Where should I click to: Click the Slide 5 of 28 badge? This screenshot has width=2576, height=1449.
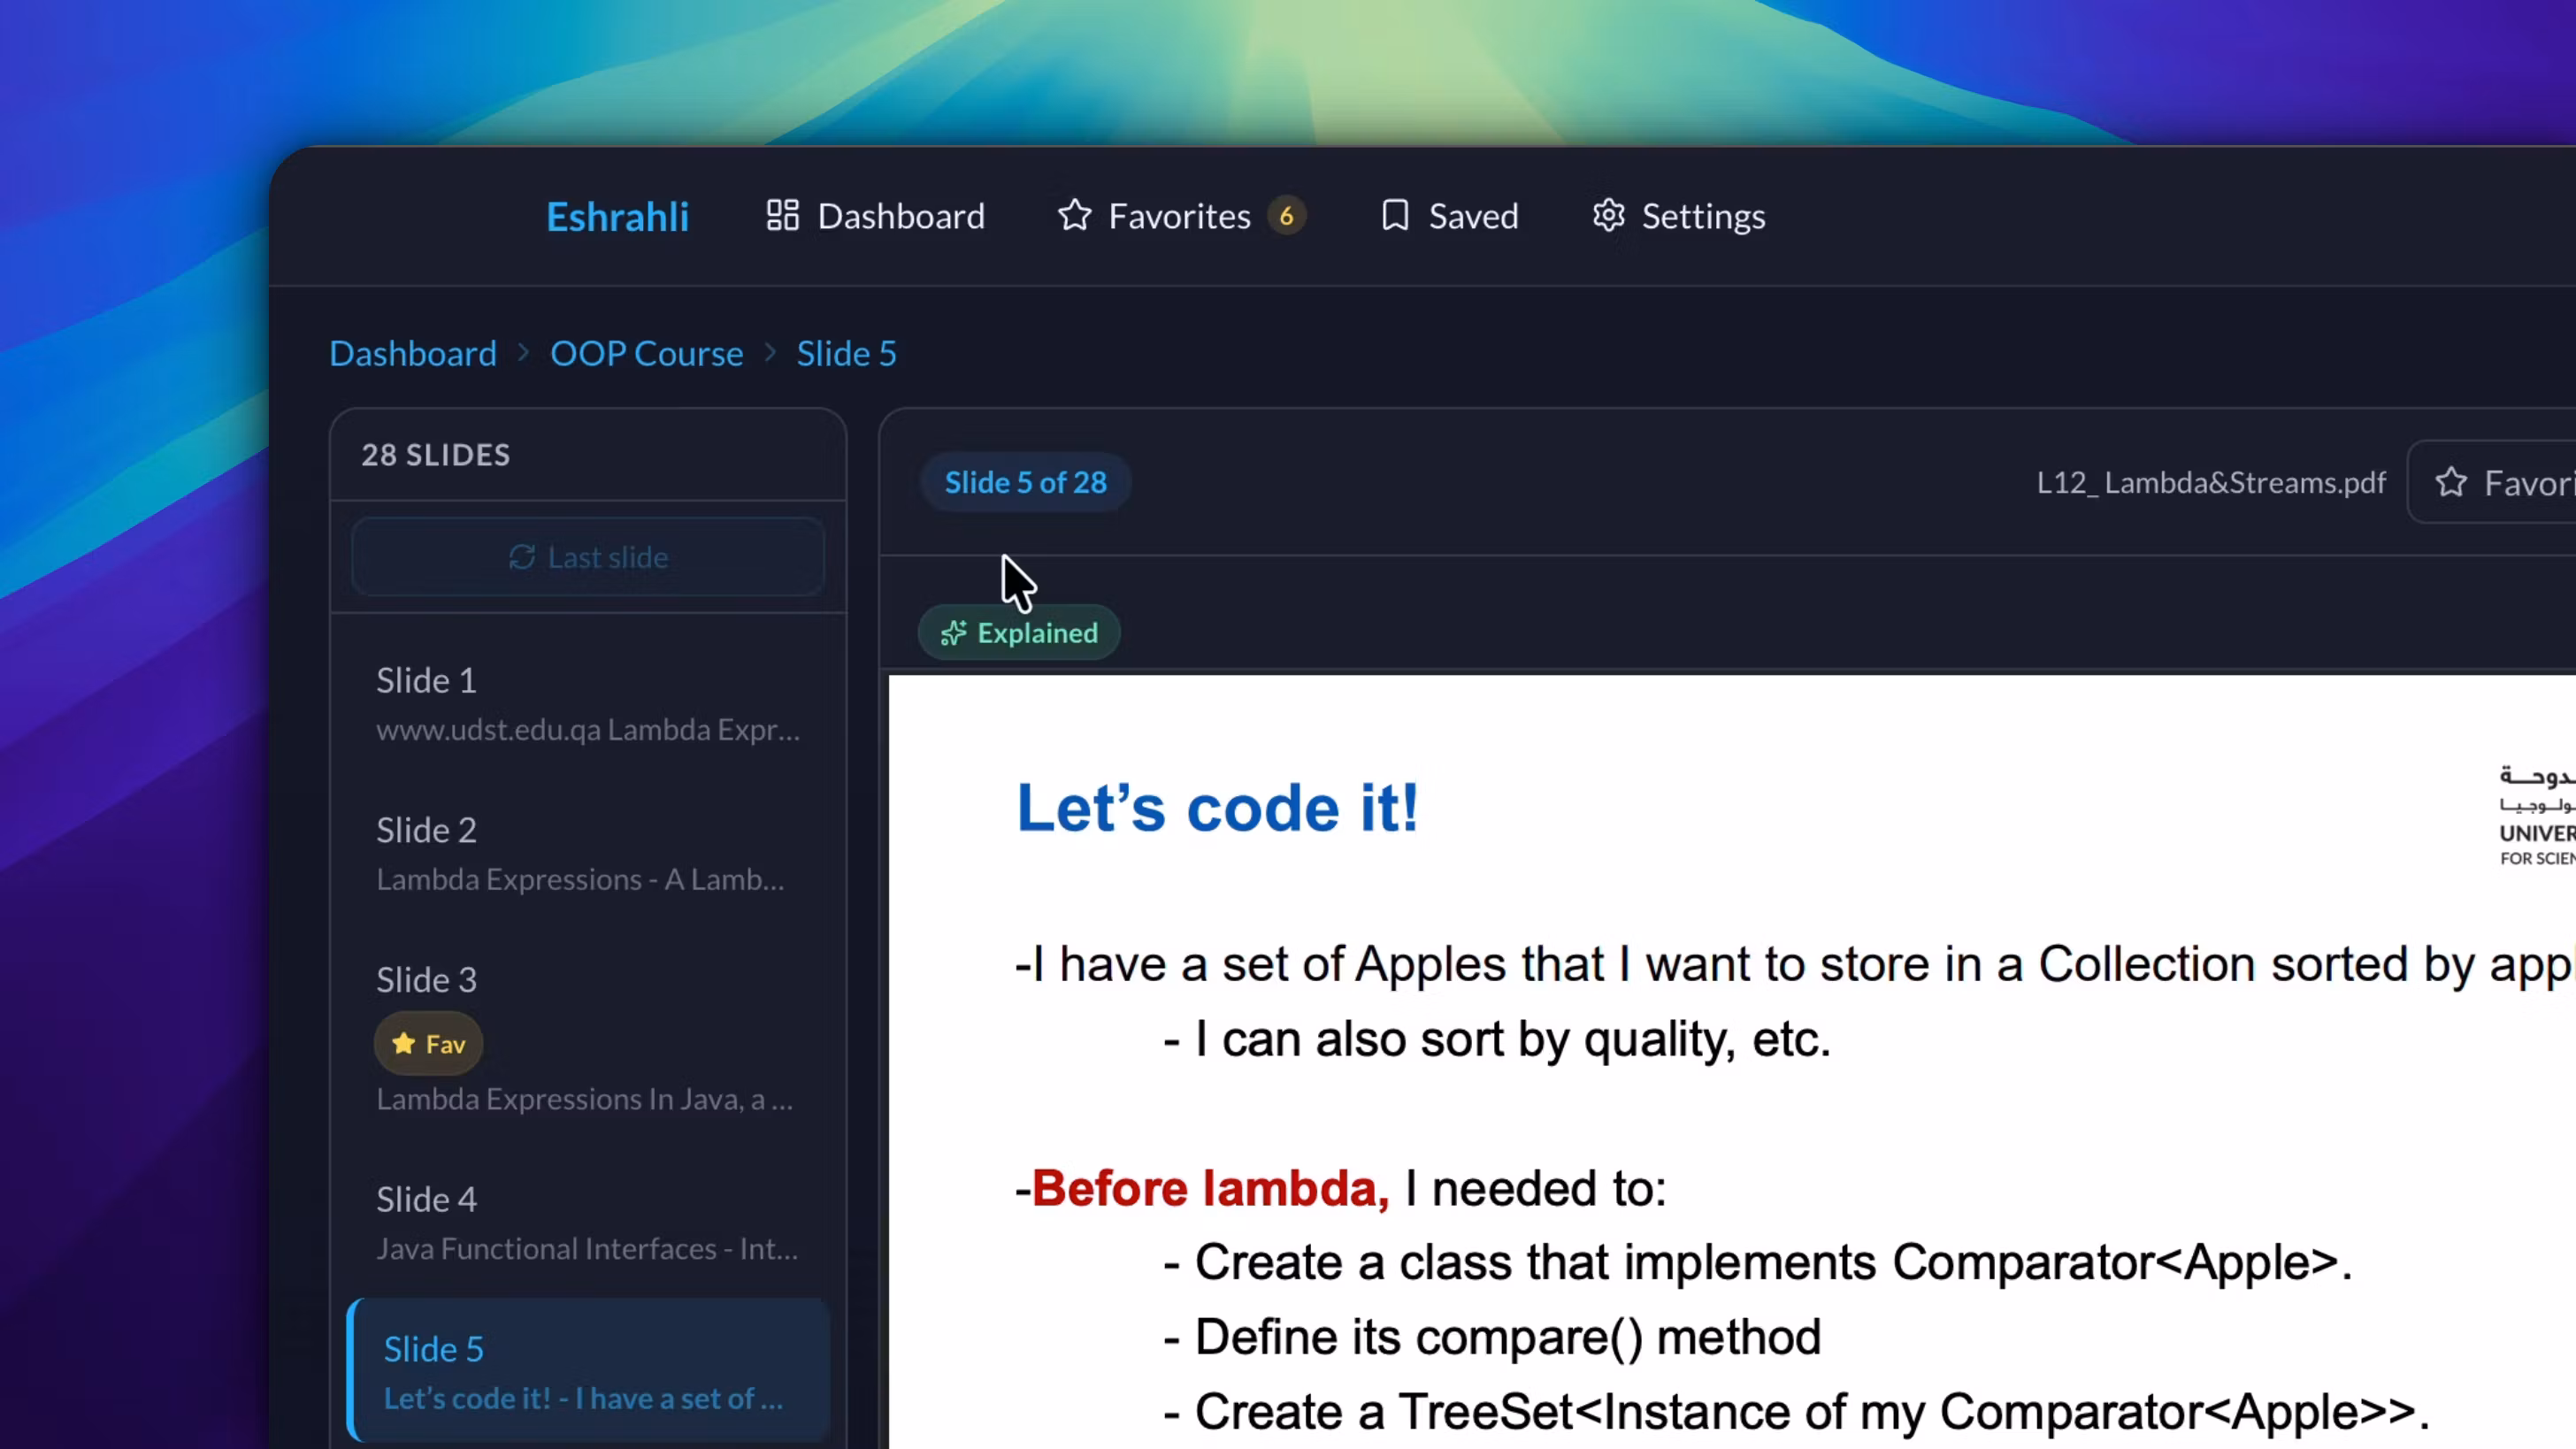click(1025, 482)
